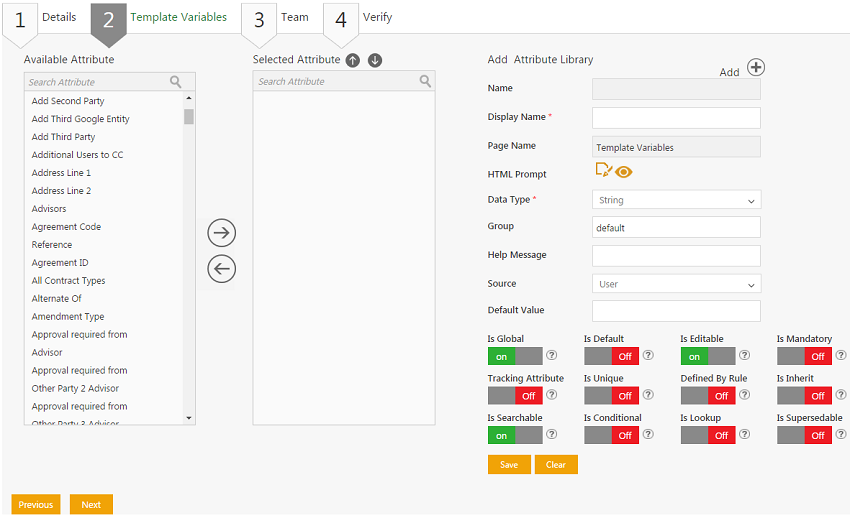
Task: Toggle the Is Global switch
Action: point(515,356)
